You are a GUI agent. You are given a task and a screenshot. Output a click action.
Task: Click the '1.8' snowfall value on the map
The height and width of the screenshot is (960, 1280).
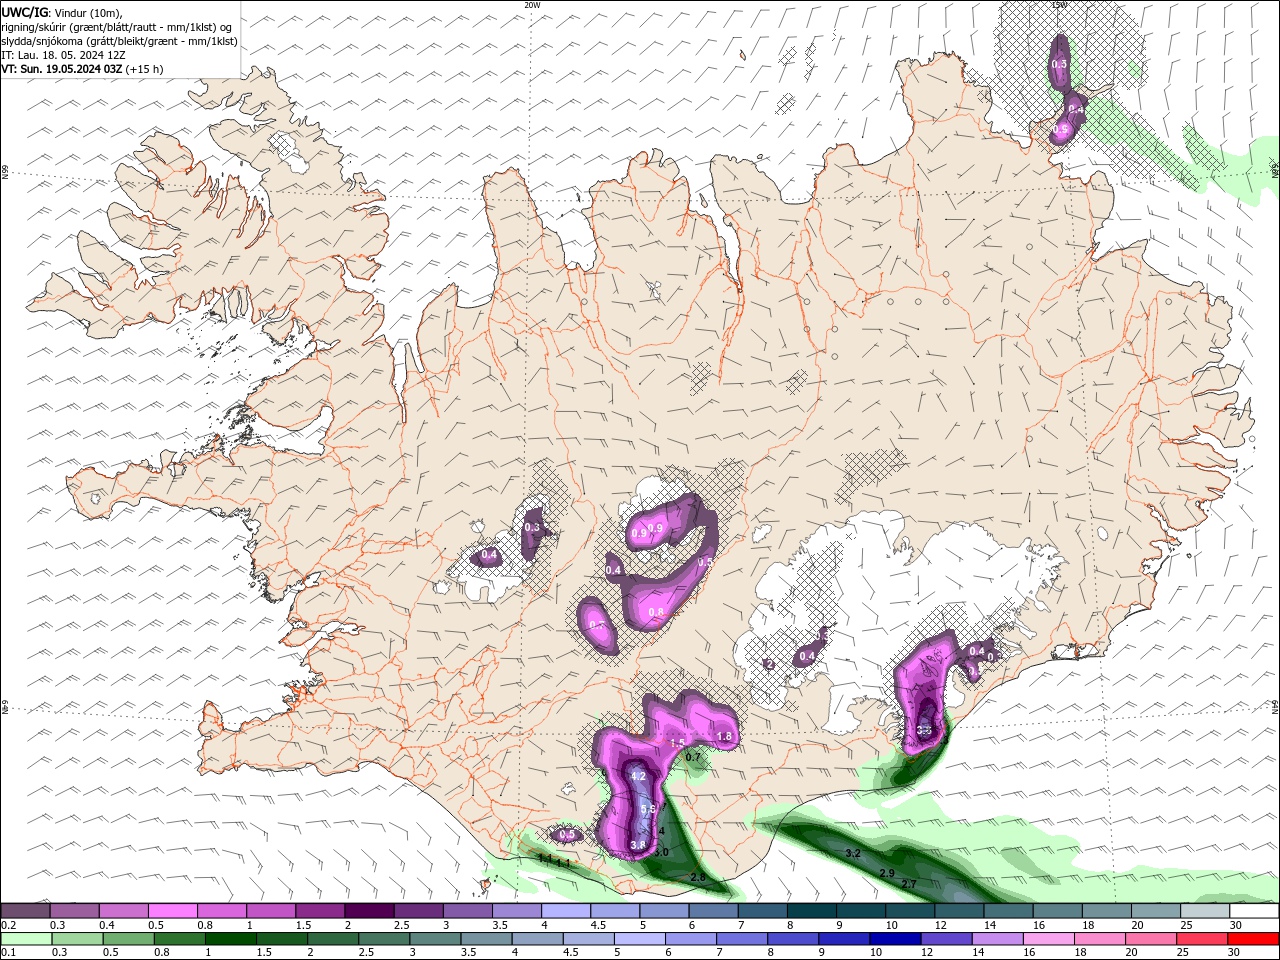tap(725, 737)
